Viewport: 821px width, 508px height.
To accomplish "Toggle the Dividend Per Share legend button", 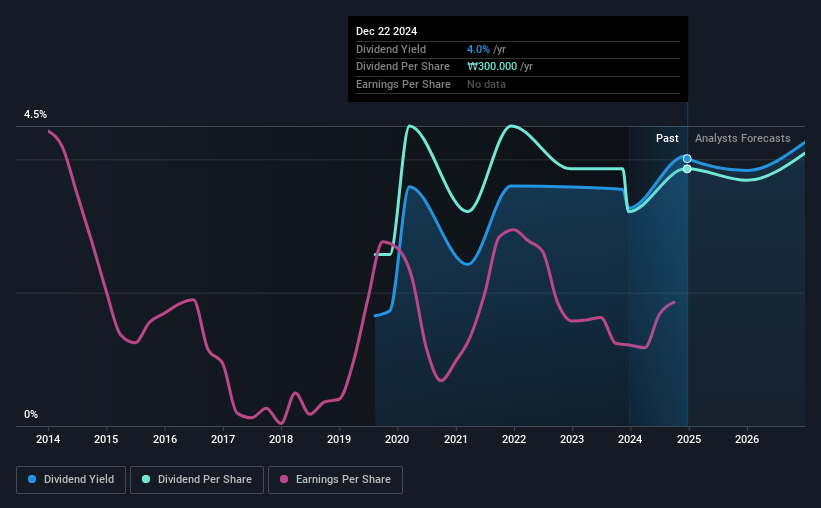I will [x=197, y=480].
